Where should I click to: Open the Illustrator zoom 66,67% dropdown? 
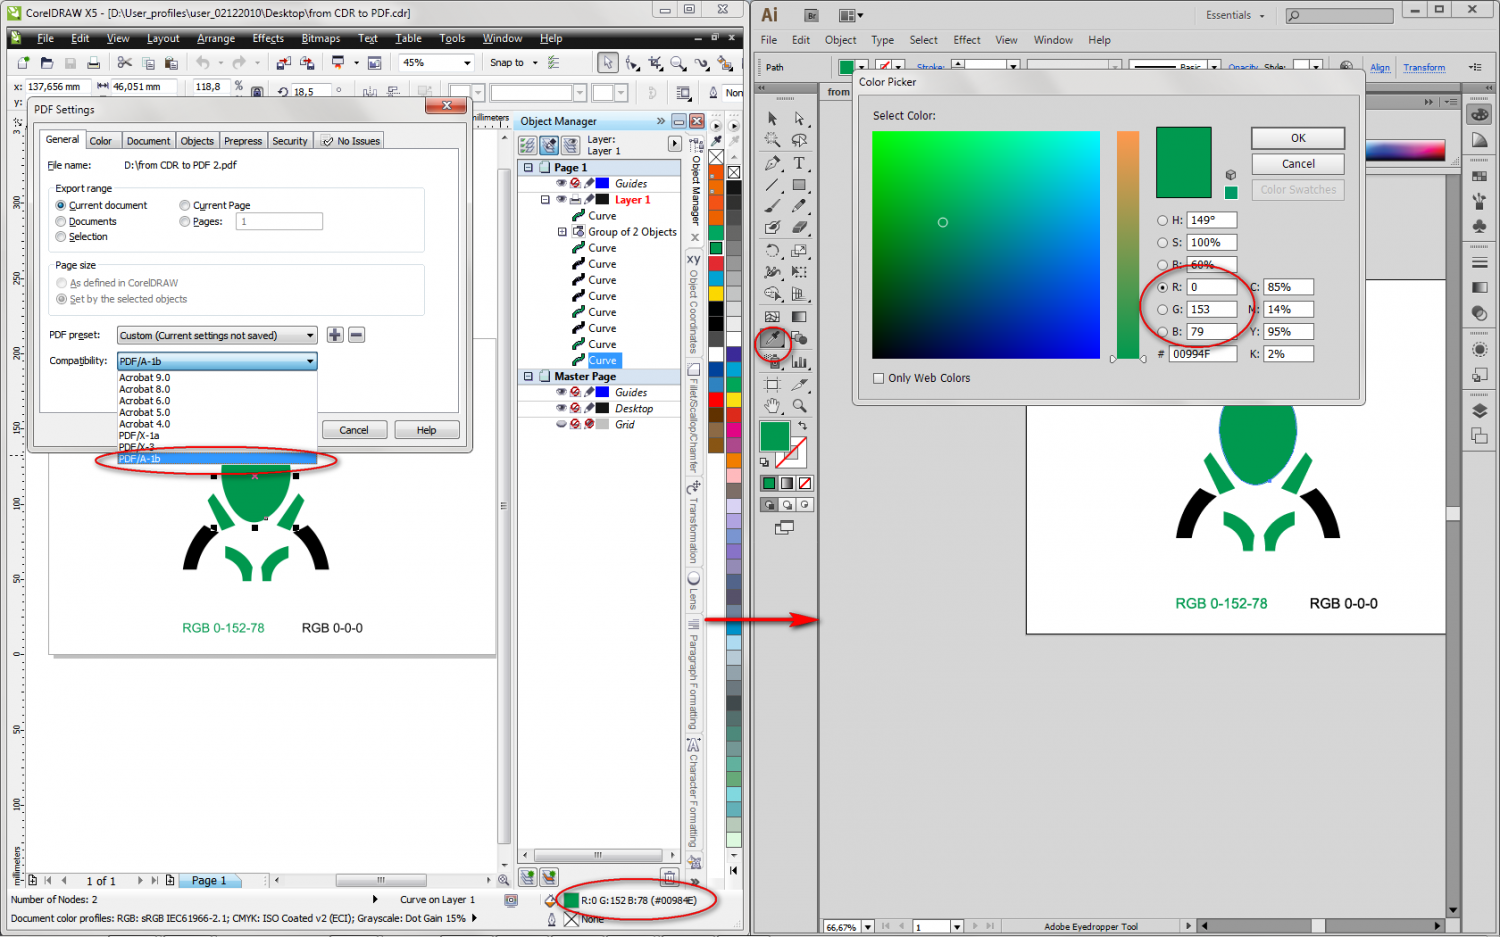click(867, 927)
